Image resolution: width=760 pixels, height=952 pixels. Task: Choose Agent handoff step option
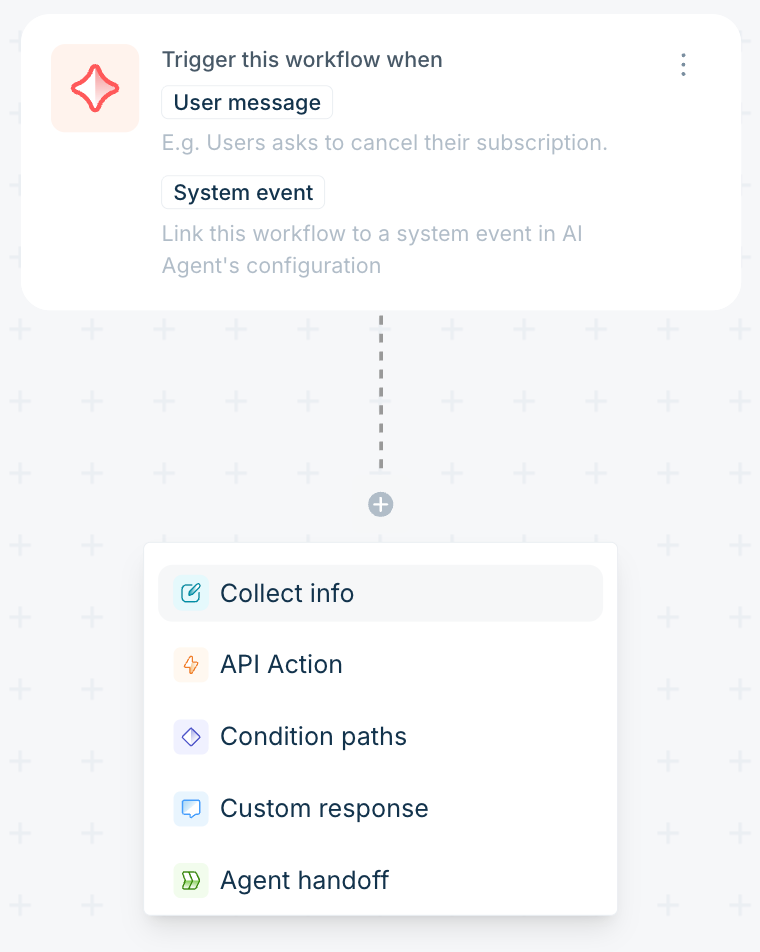(381, 880)
